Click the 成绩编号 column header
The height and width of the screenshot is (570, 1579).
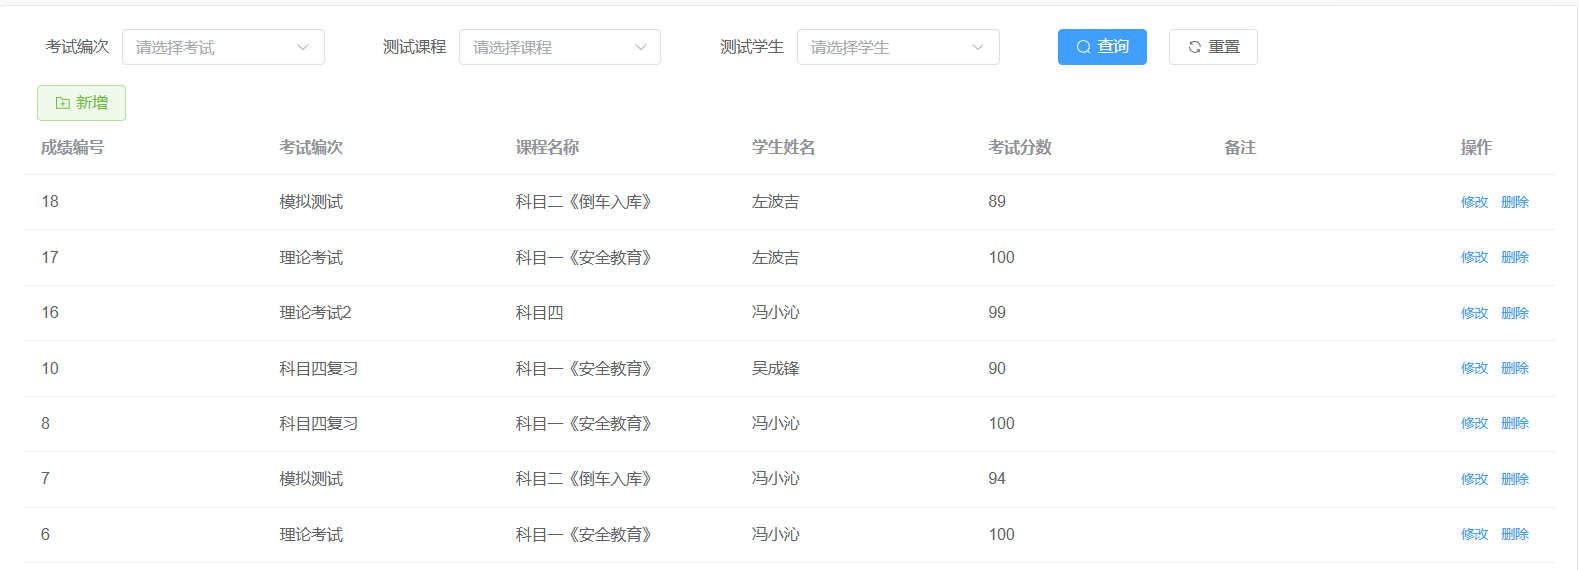[72, 147]
